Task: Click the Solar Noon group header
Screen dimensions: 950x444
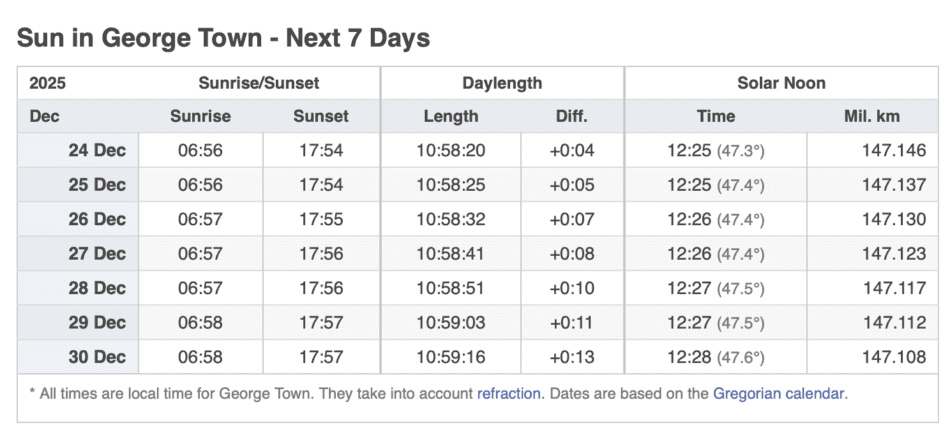Action: click(781, 83)
